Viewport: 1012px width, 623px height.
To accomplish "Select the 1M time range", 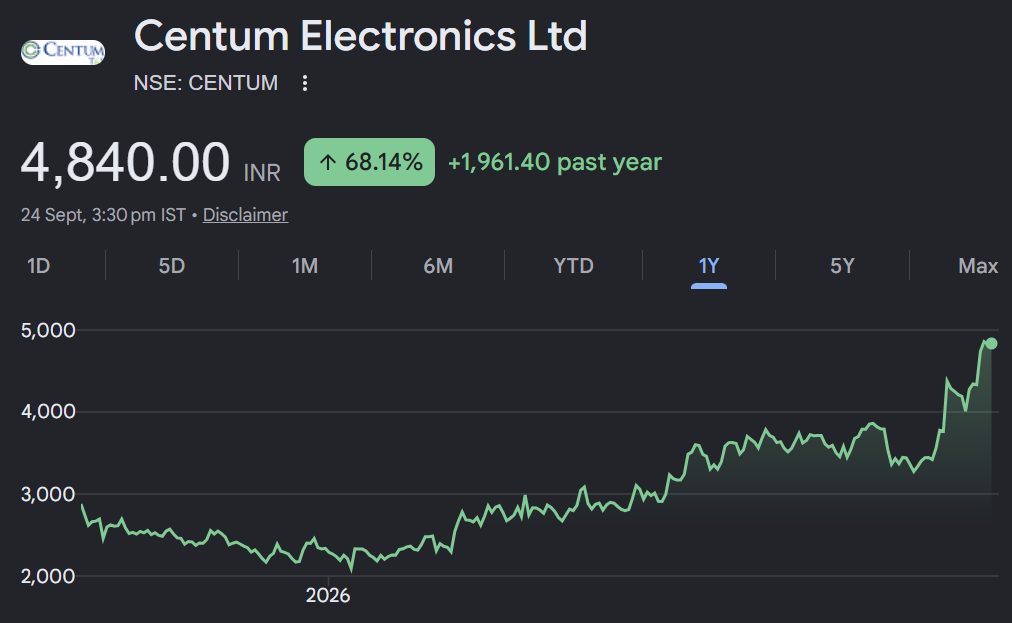I will (305, 265).
